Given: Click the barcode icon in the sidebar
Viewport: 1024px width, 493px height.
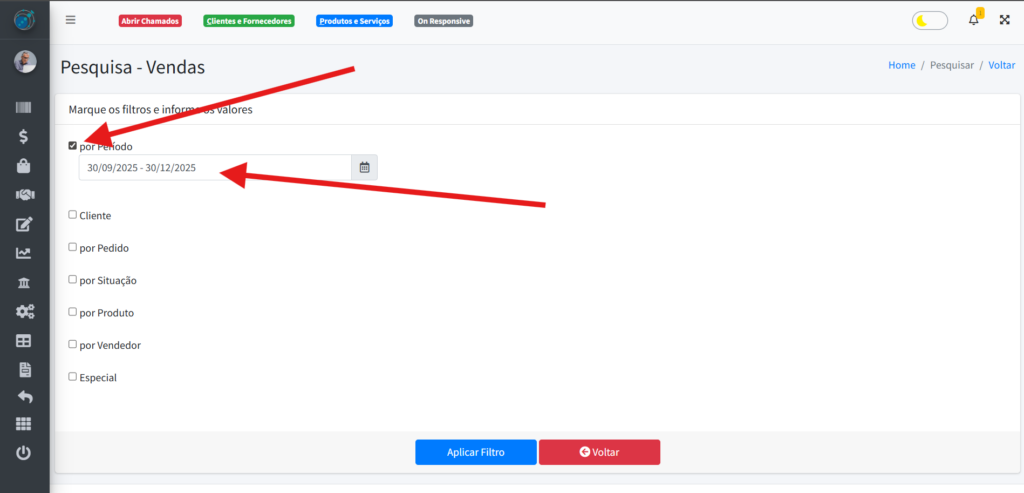Looking at the screenshot, I should click(x=24, y=108).
